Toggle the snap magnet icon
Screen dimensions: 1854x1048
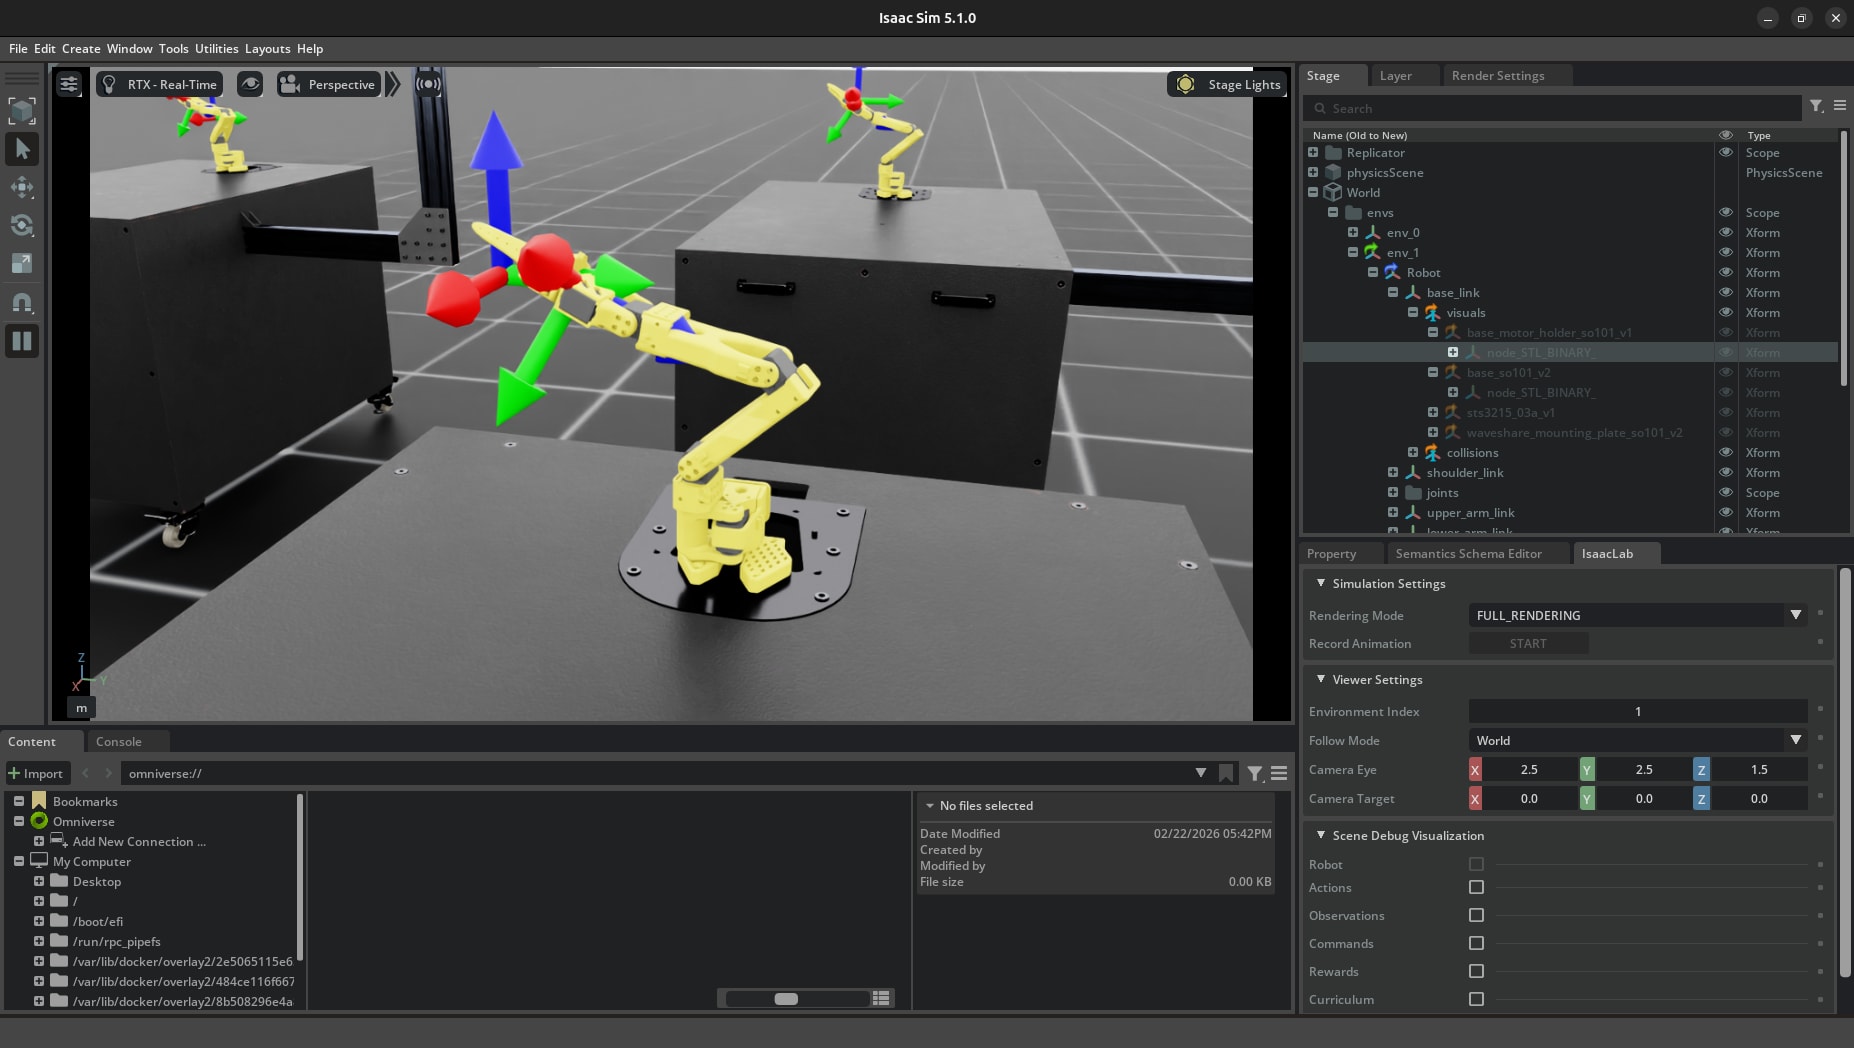click(22, 302)
